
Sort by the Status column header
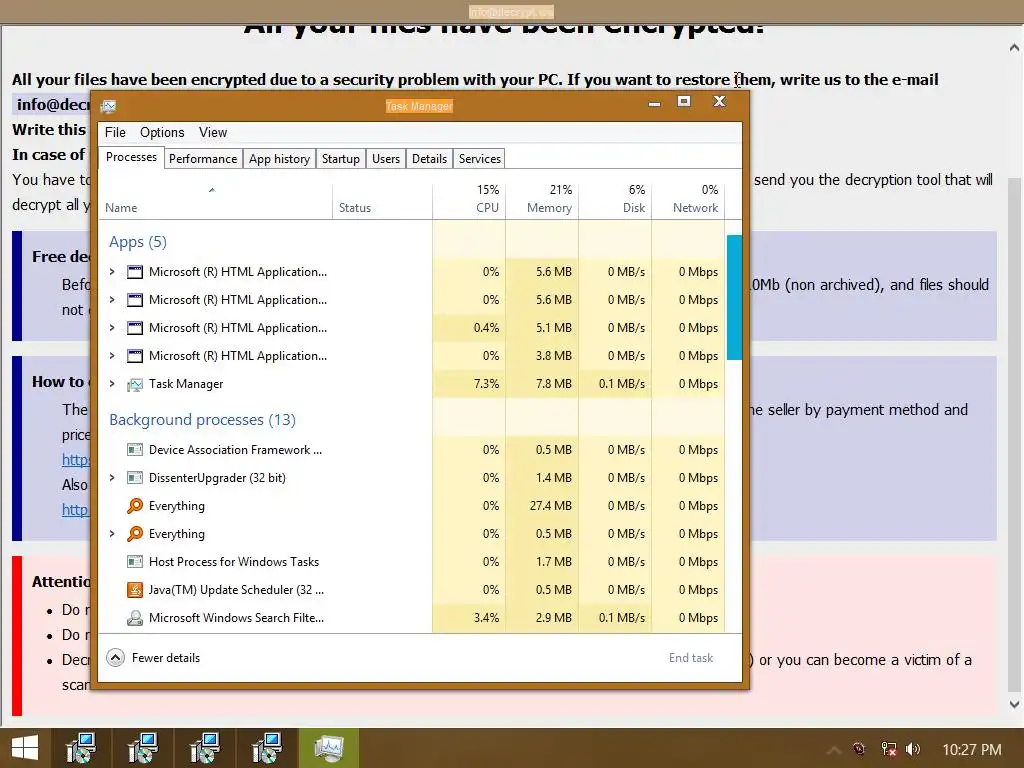pyautogui.click(x=355, y=208)
